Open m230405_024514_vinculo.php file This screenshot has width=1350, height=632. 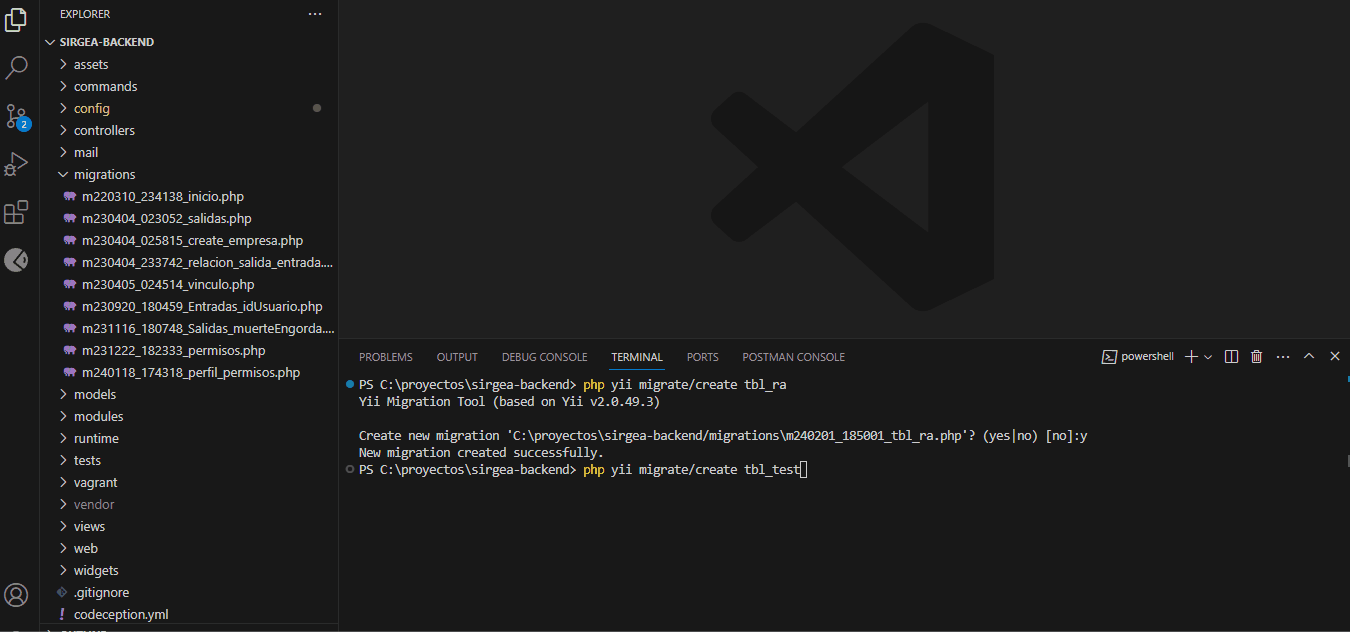(189, 284)
